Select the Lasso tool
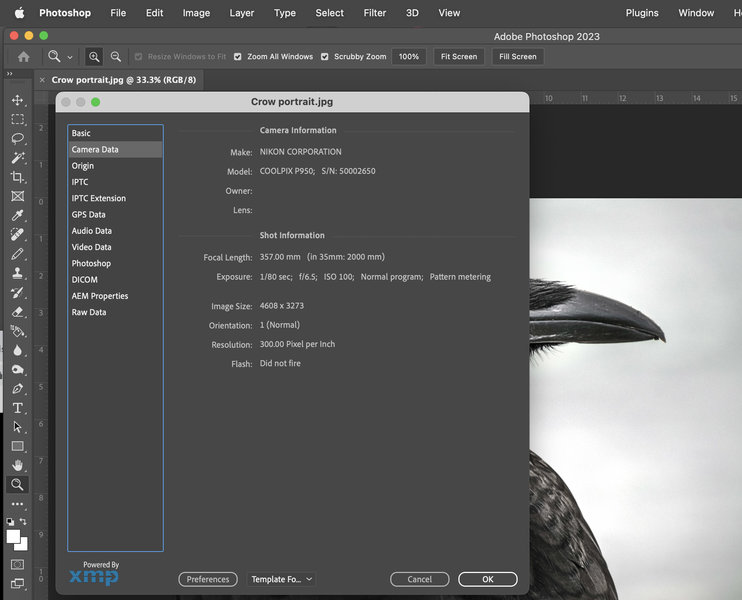The width and height of the screenshot is (742, 600). [x=18, y=139]
